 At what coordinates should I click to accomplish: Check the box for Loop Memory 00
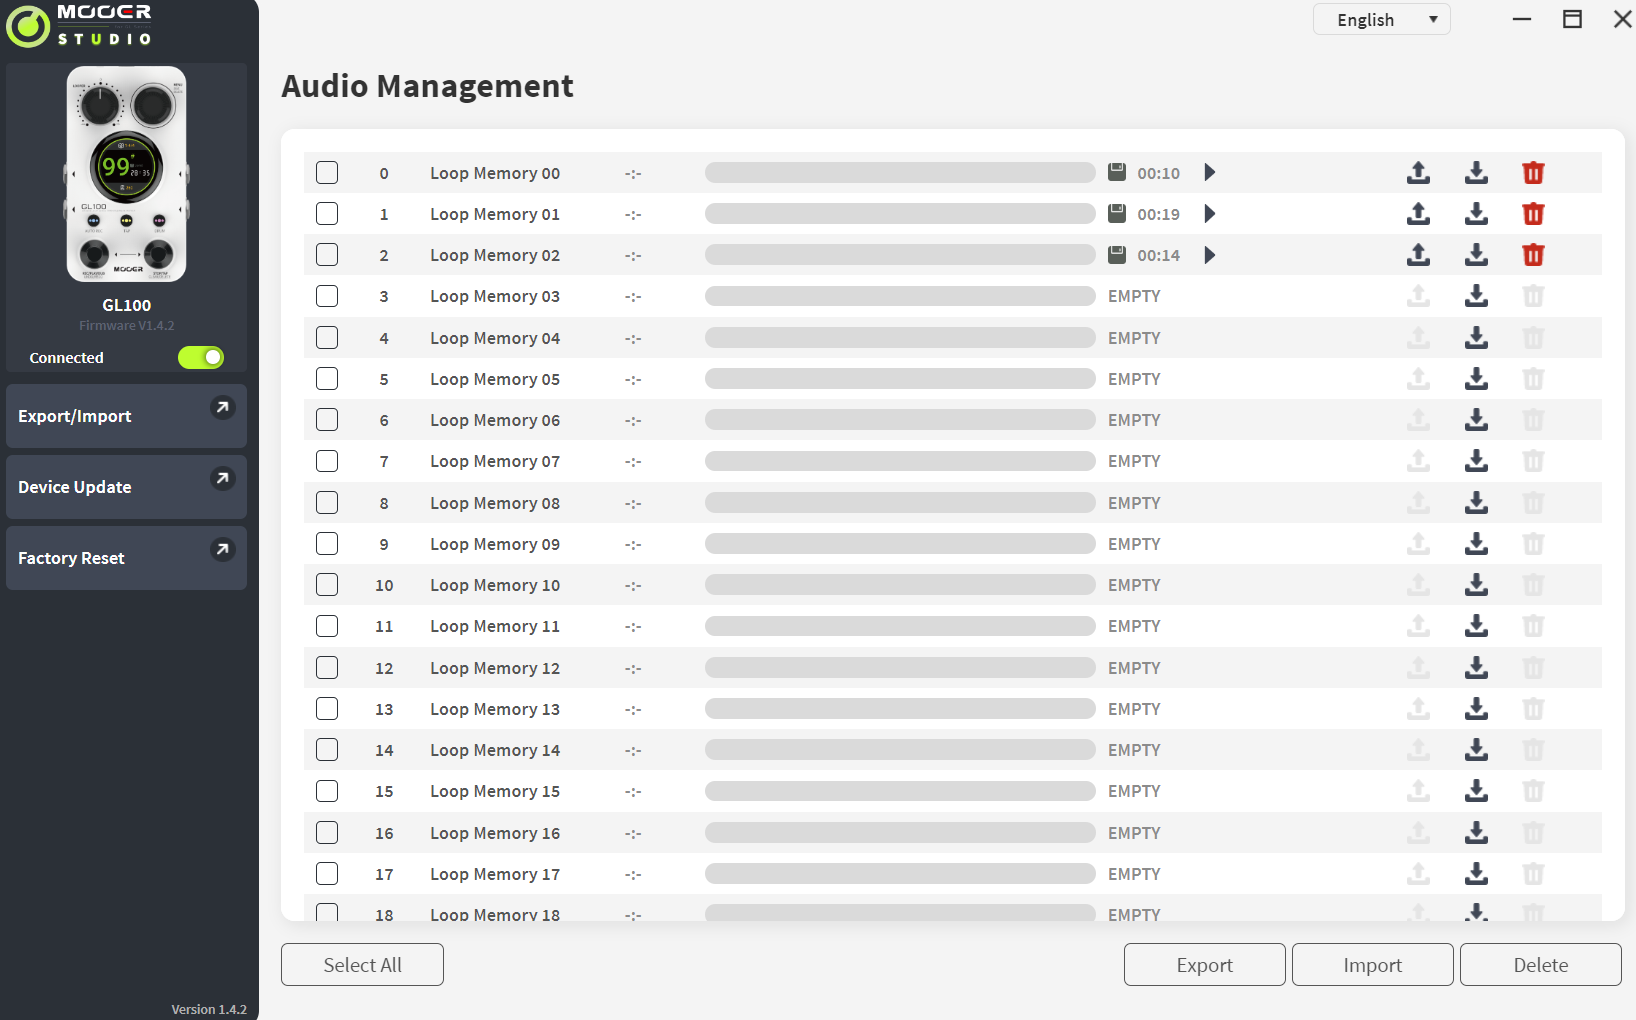(x=327, y=173)
